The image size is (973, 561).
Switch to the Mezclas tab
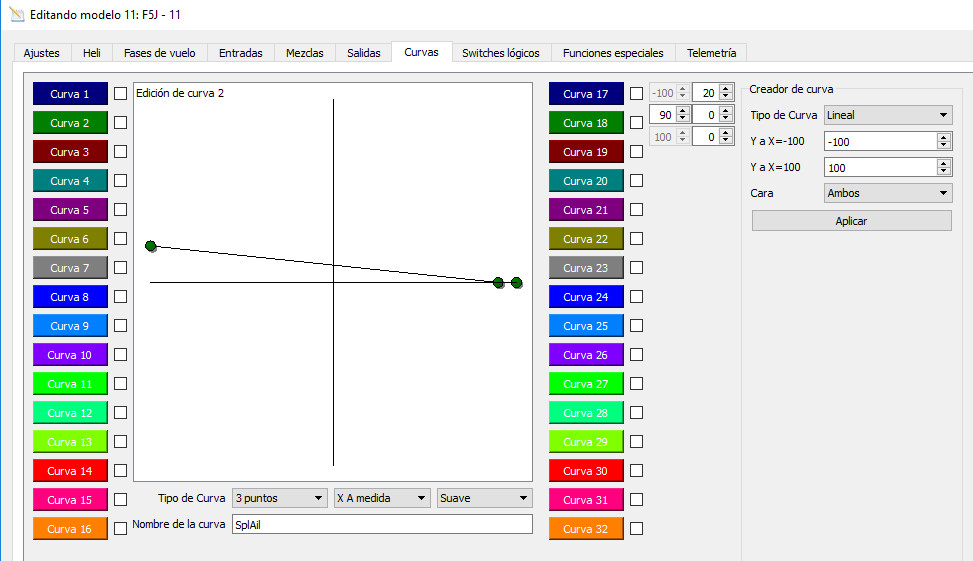click(304, 53)
